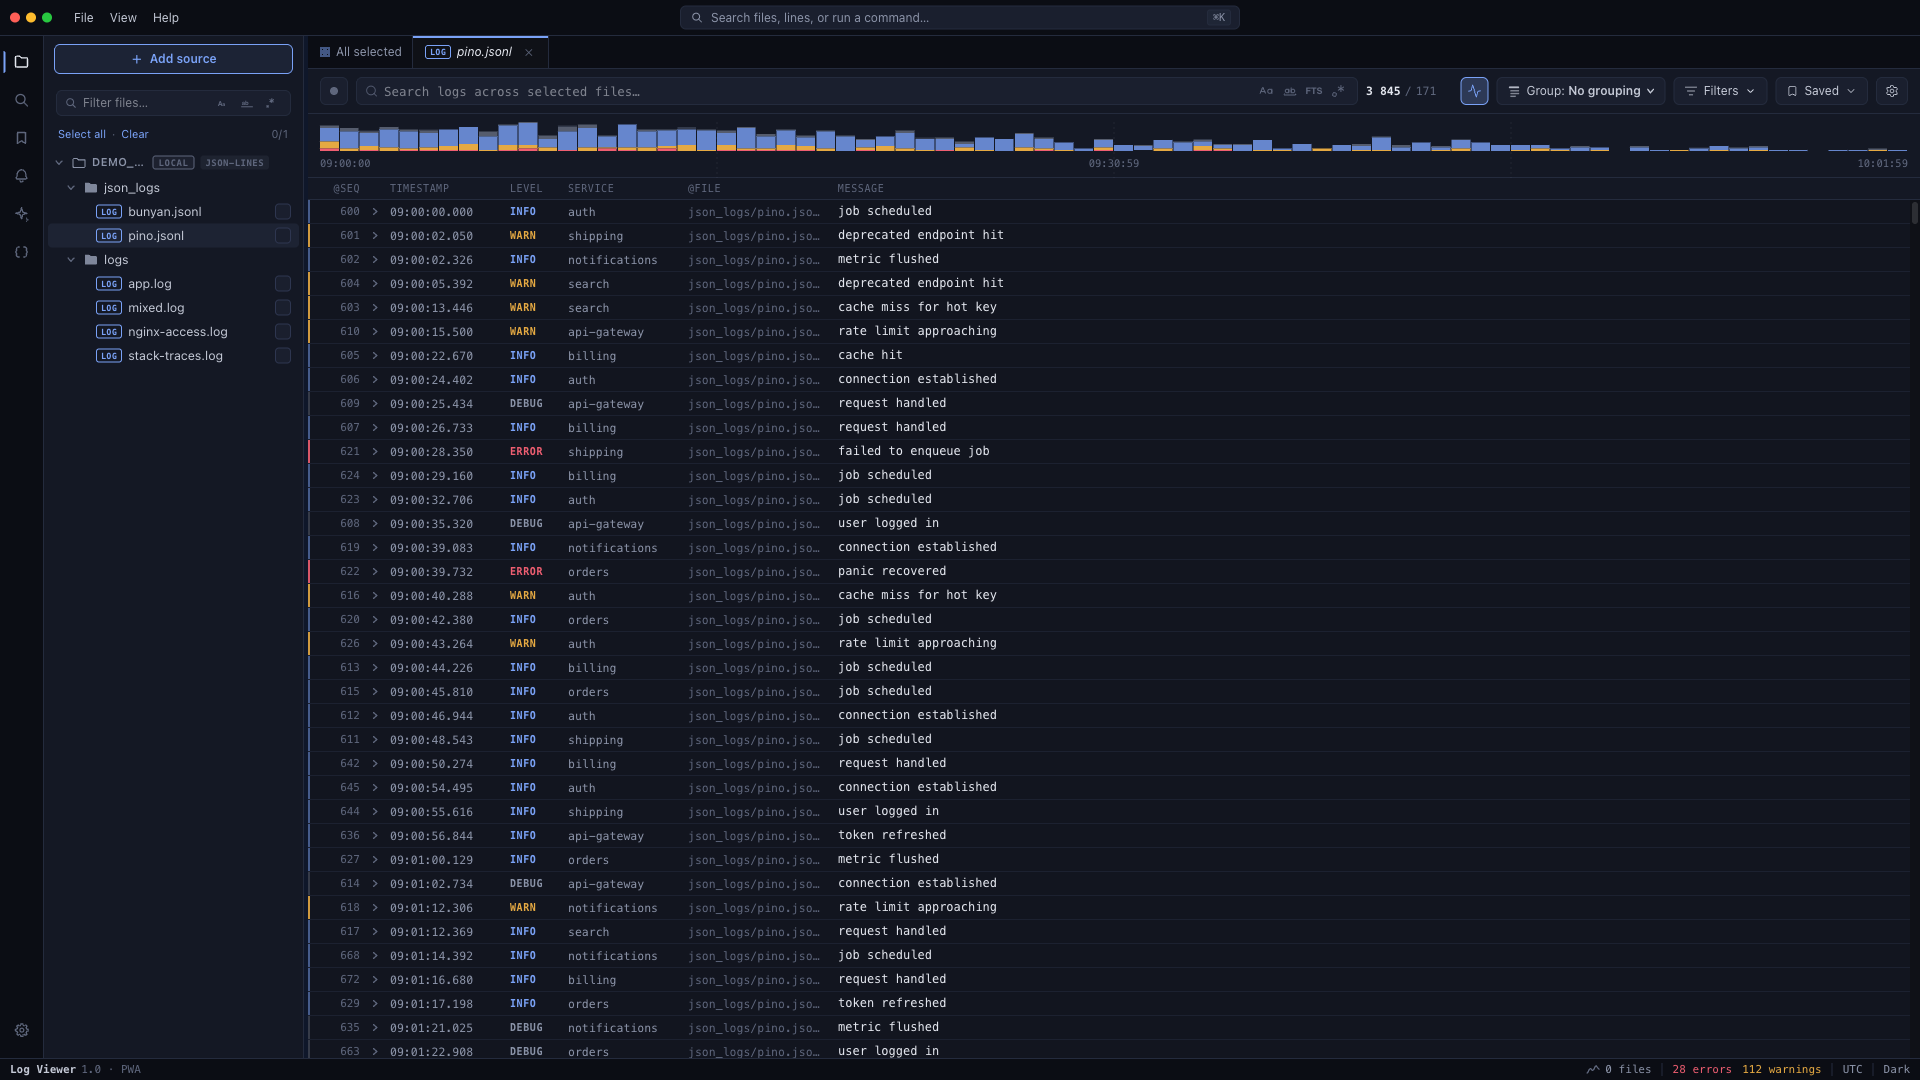Open the settings gear at sidebar bottom

pyautogui.click(x=21, y=1030)
